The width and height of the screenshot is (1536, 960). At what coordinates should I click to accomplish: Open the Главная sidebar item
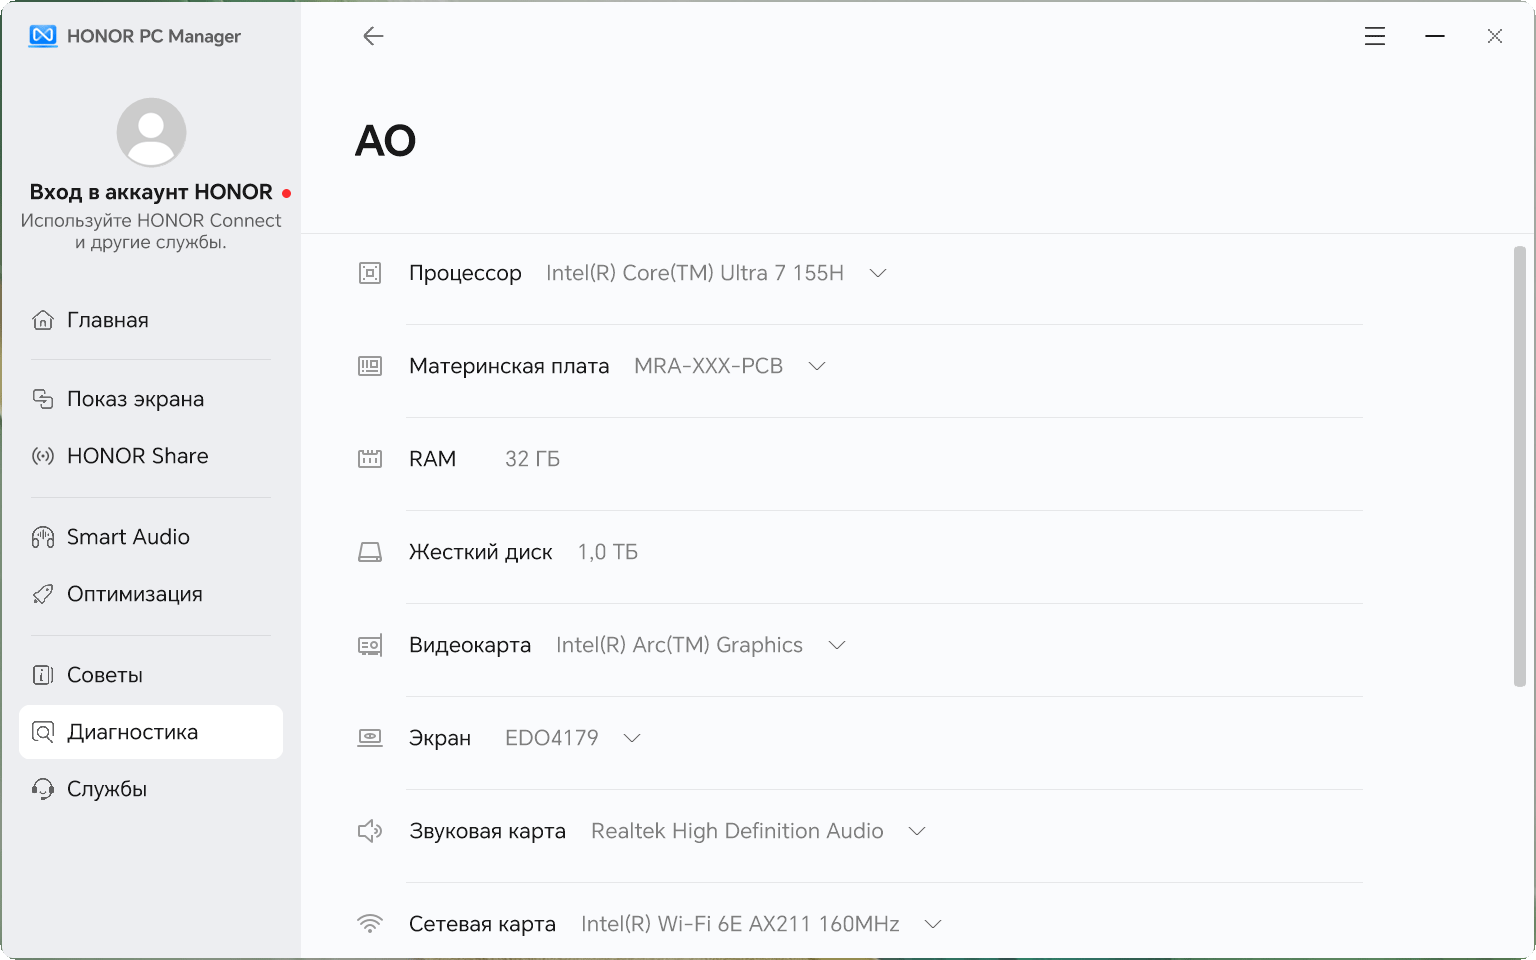[x=108, y=320]
